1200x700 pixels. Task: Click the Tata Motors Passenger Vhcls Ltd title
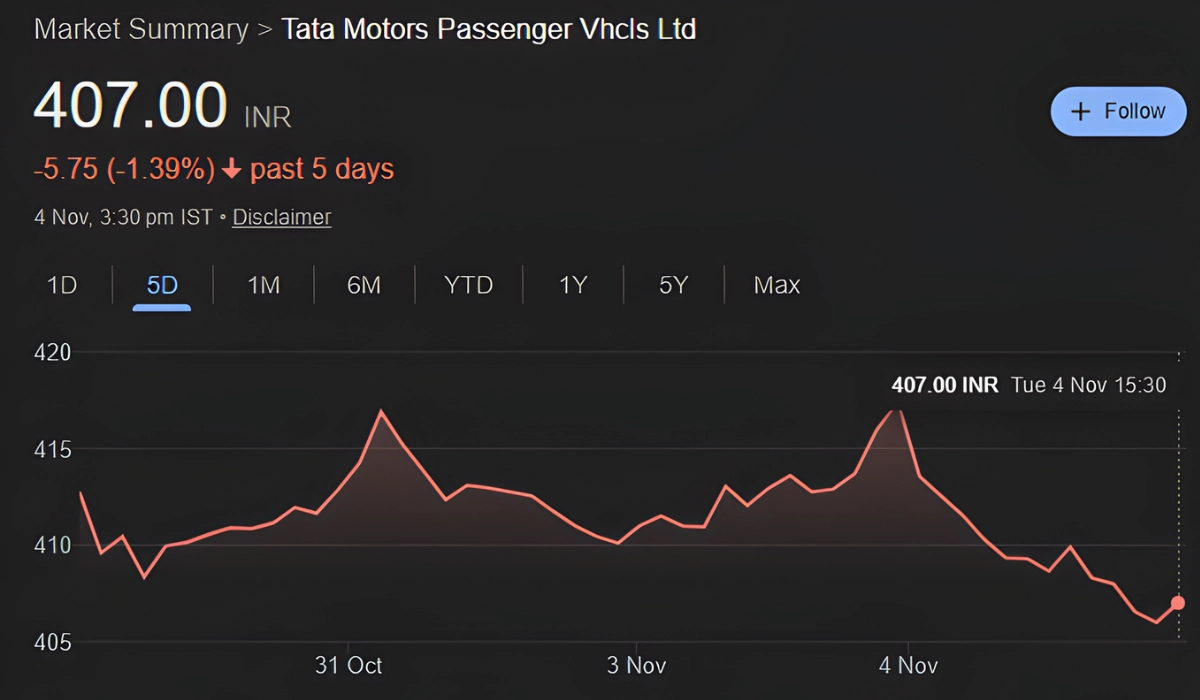point(488,29)
